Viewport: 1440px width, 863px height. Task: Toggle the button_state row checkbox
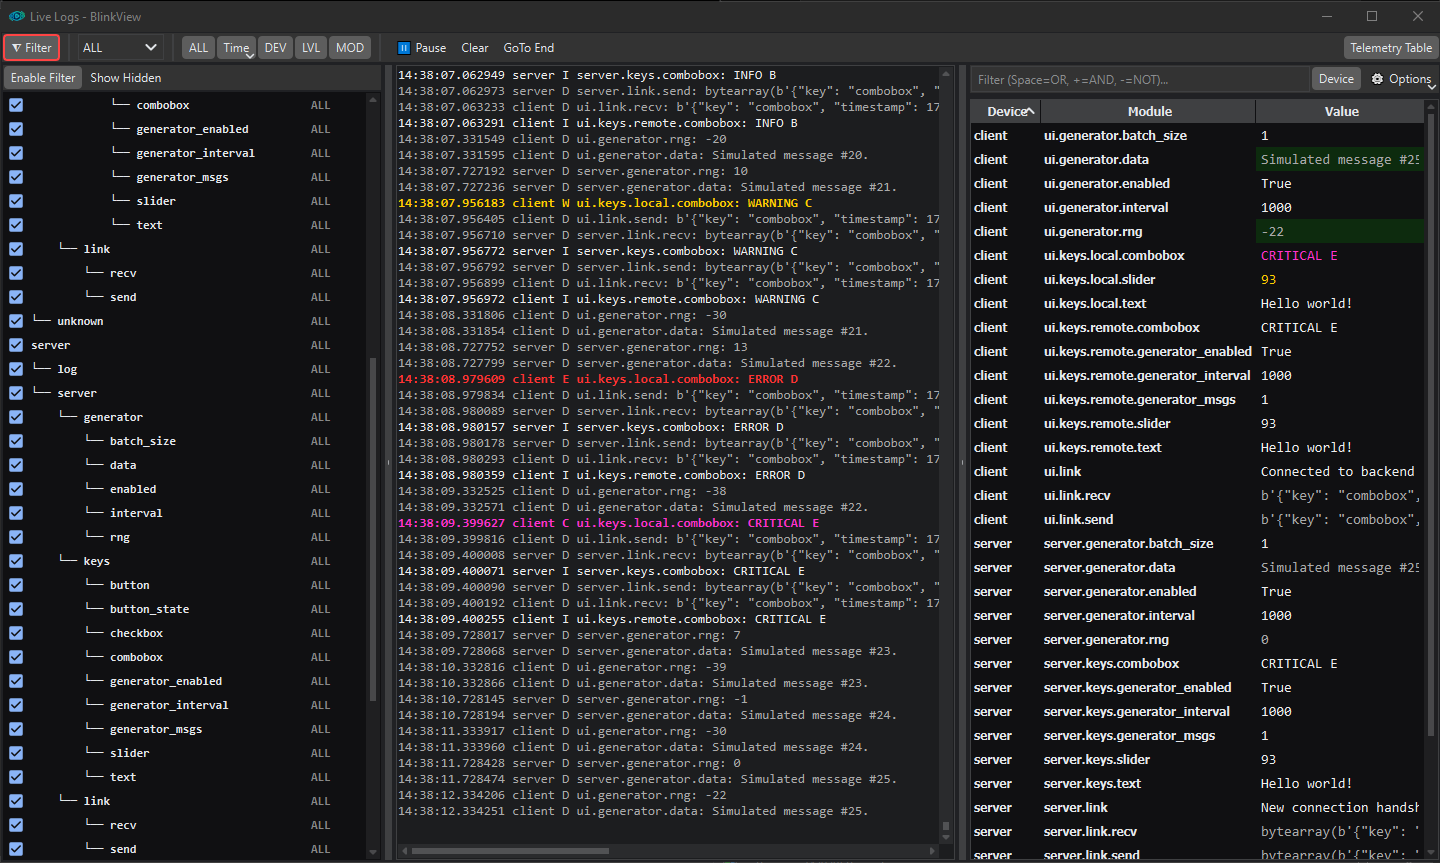pyautogui.click(x=16, y=609)
